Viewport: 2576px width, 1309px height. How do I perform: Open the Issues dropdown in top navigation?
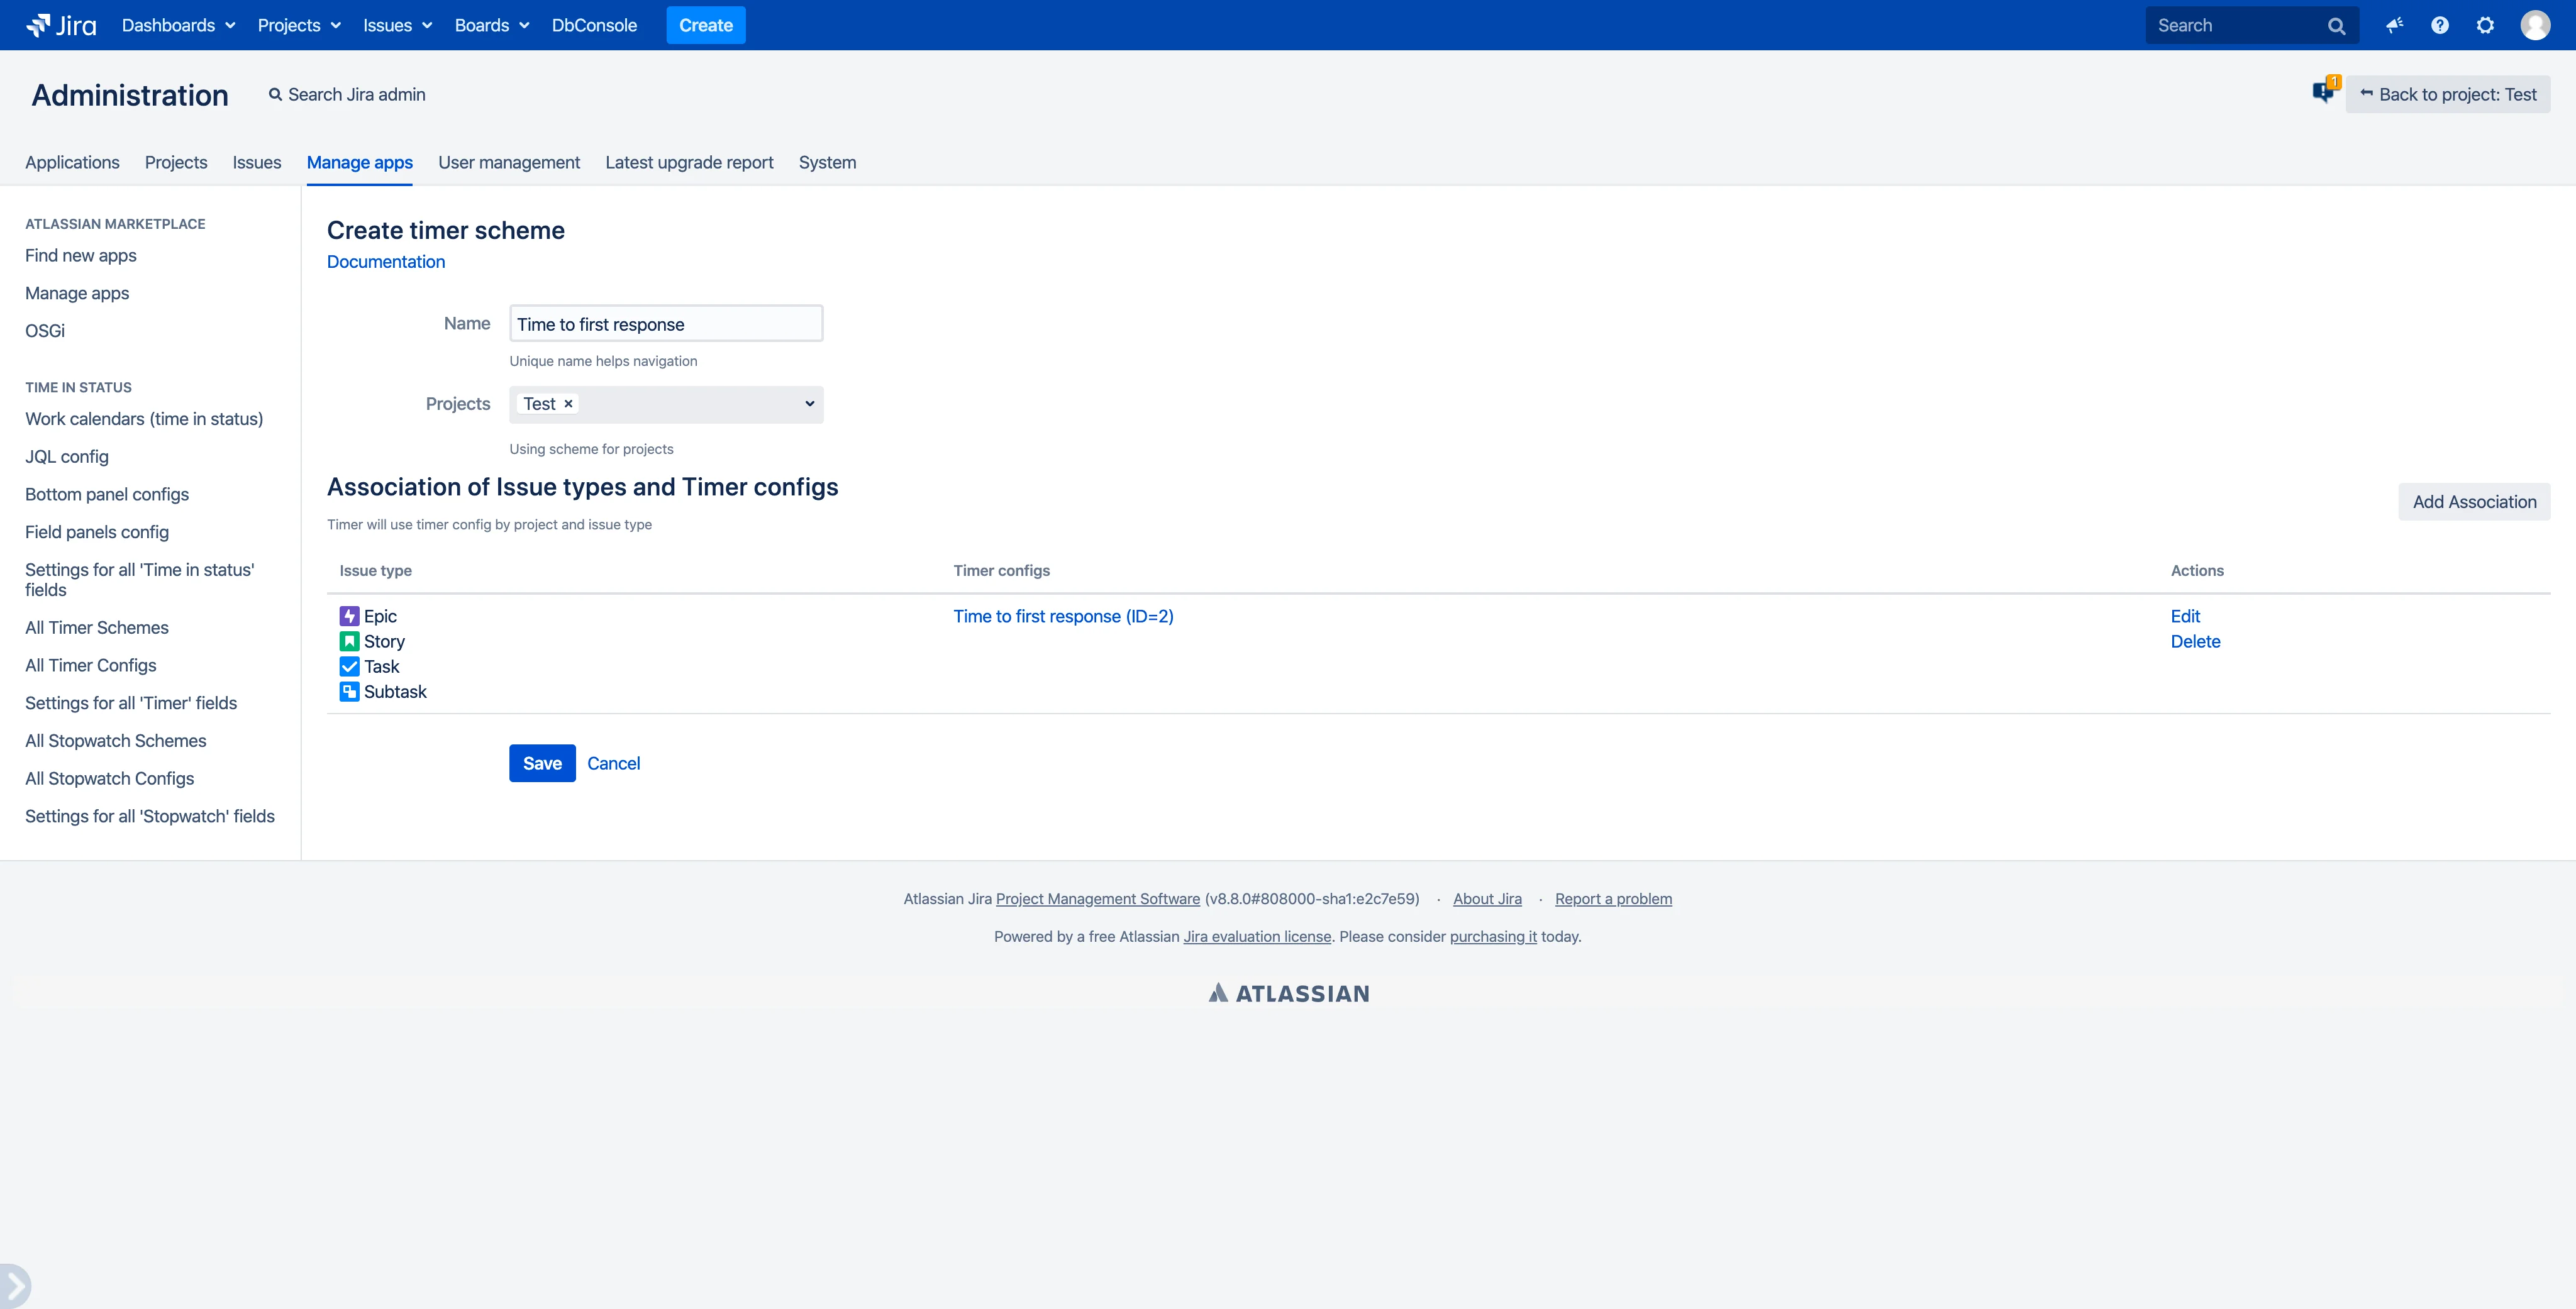tap(397, 25)
